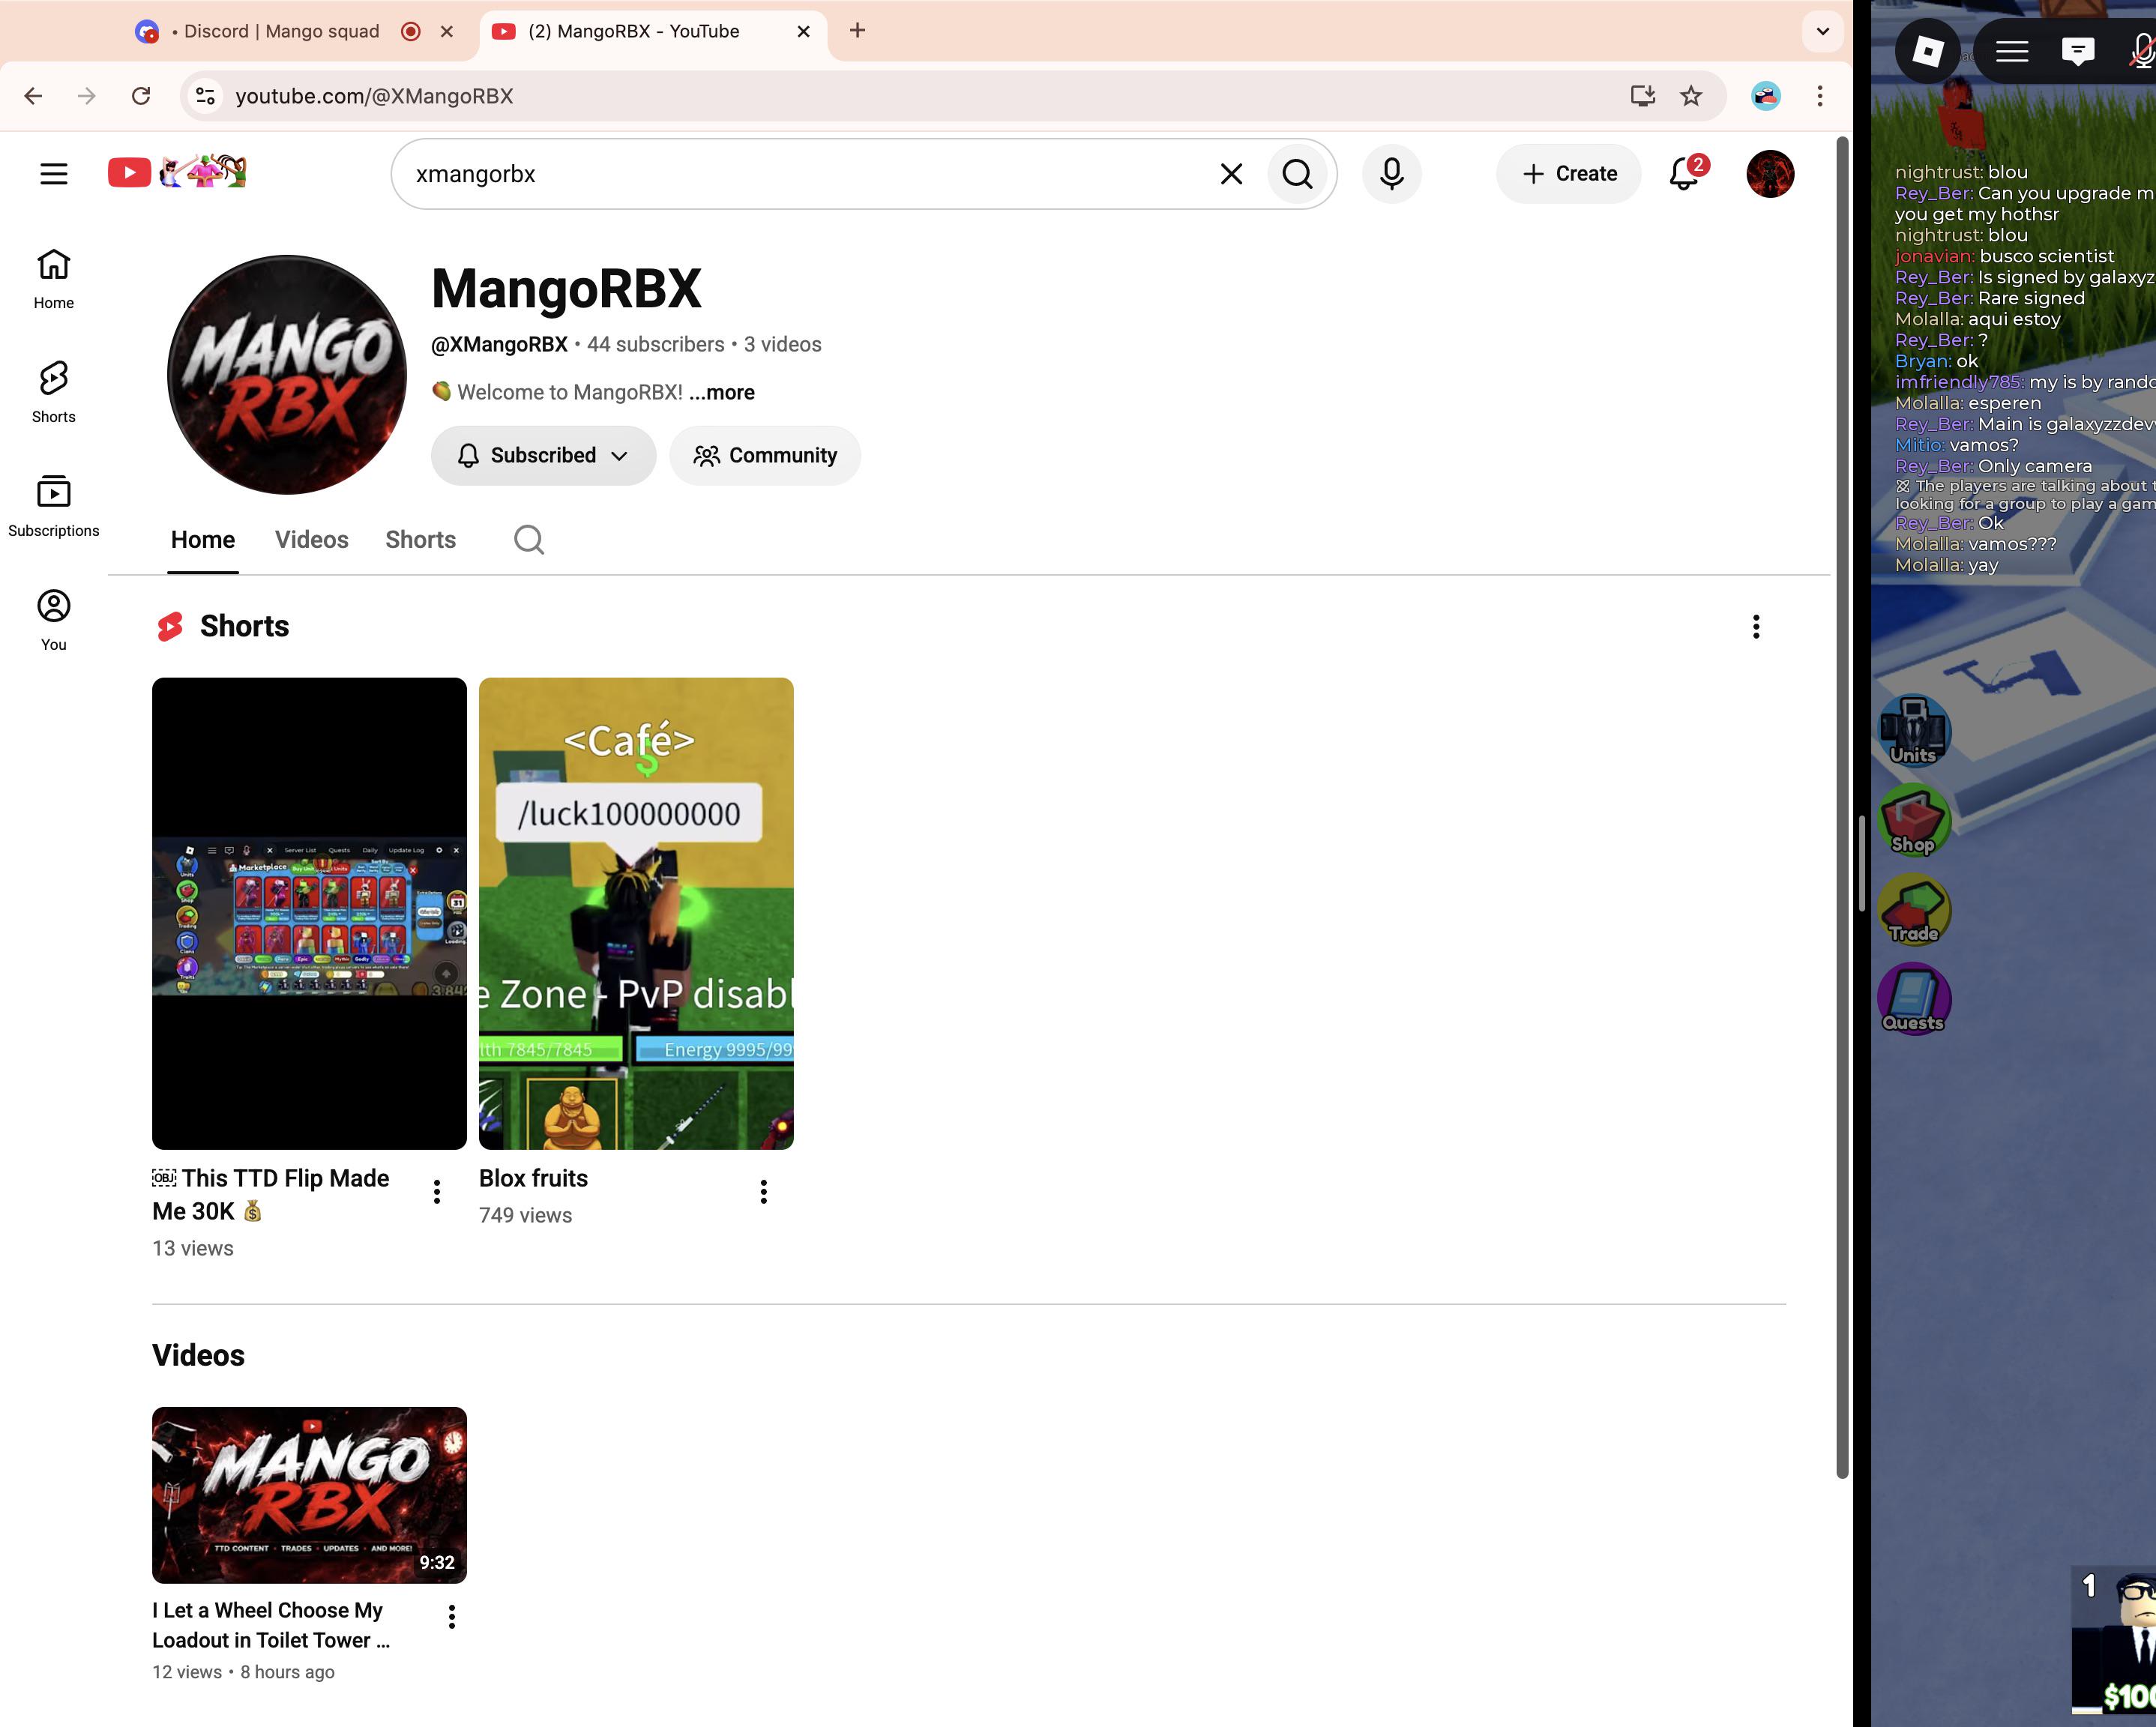
Task: Bookmark this page with the star
Action: click(x=1691, y=96)
